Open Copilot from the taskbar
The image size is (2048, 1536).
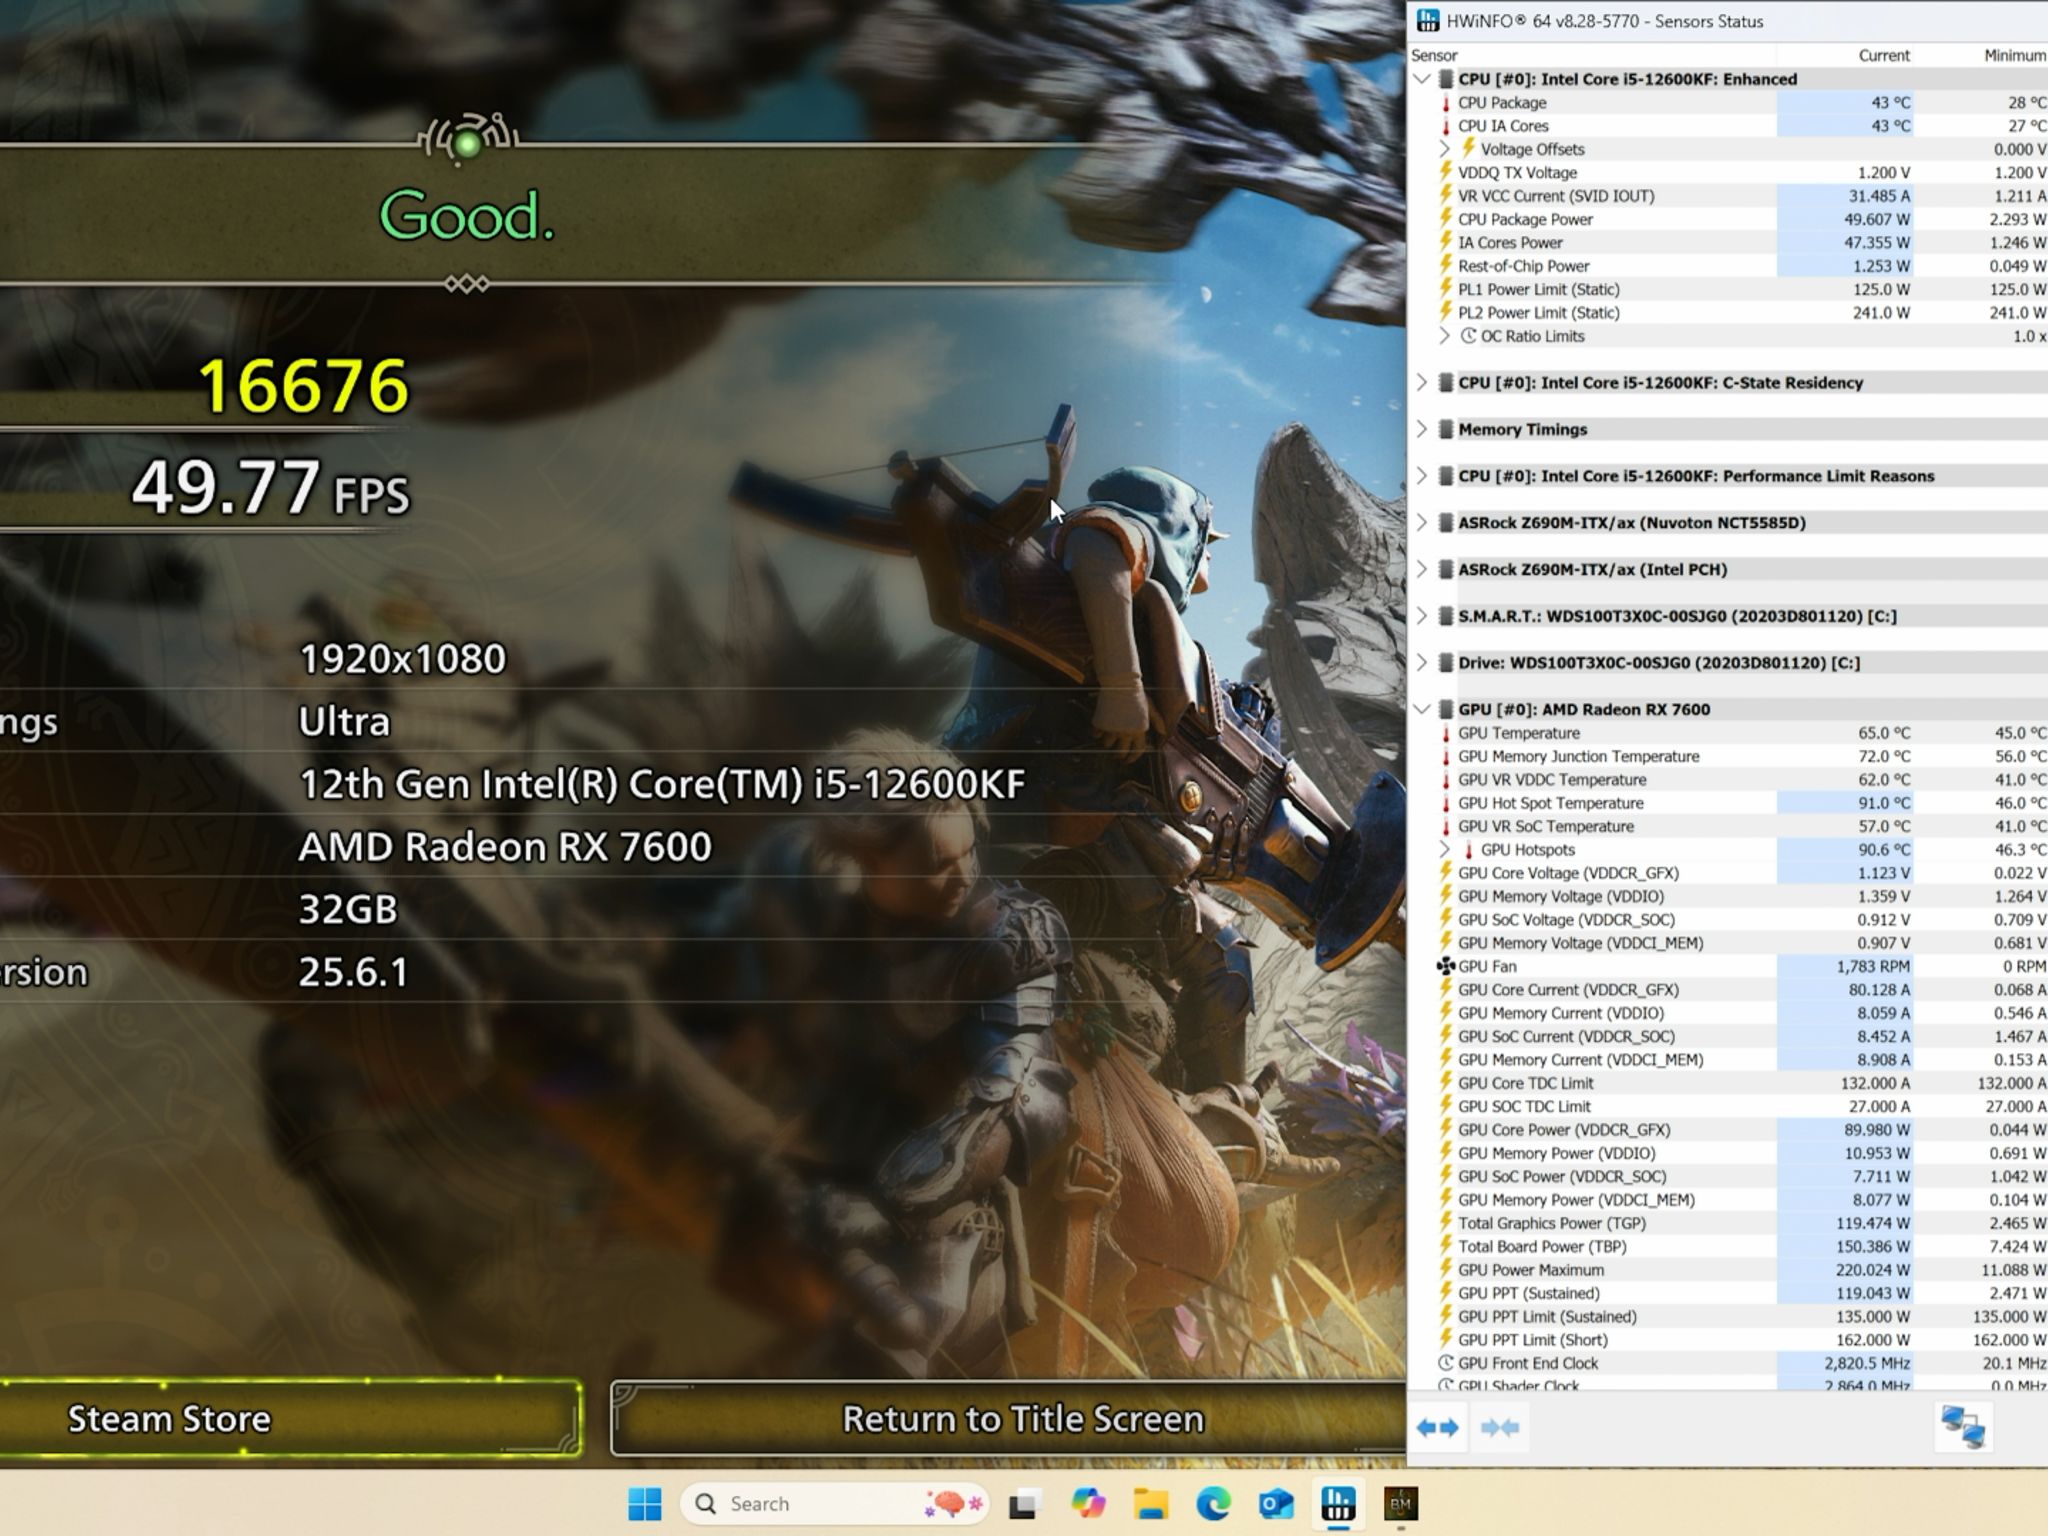point(1088,1504)
